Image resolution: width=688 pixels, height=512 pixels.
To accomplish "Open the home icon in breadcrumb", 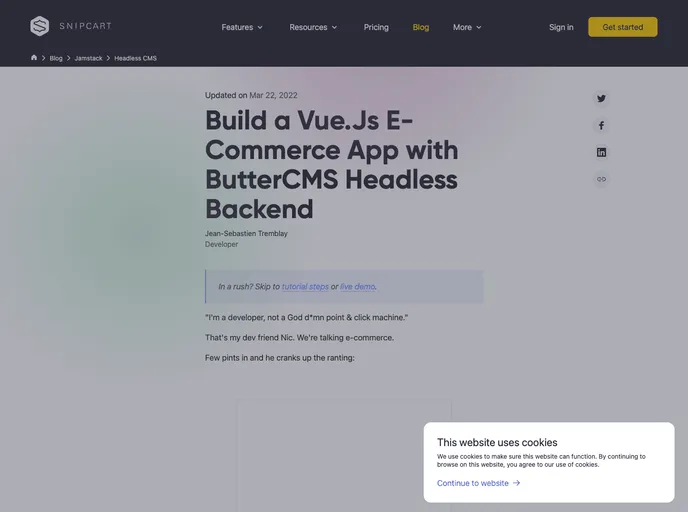I will [x=34, y=57].
